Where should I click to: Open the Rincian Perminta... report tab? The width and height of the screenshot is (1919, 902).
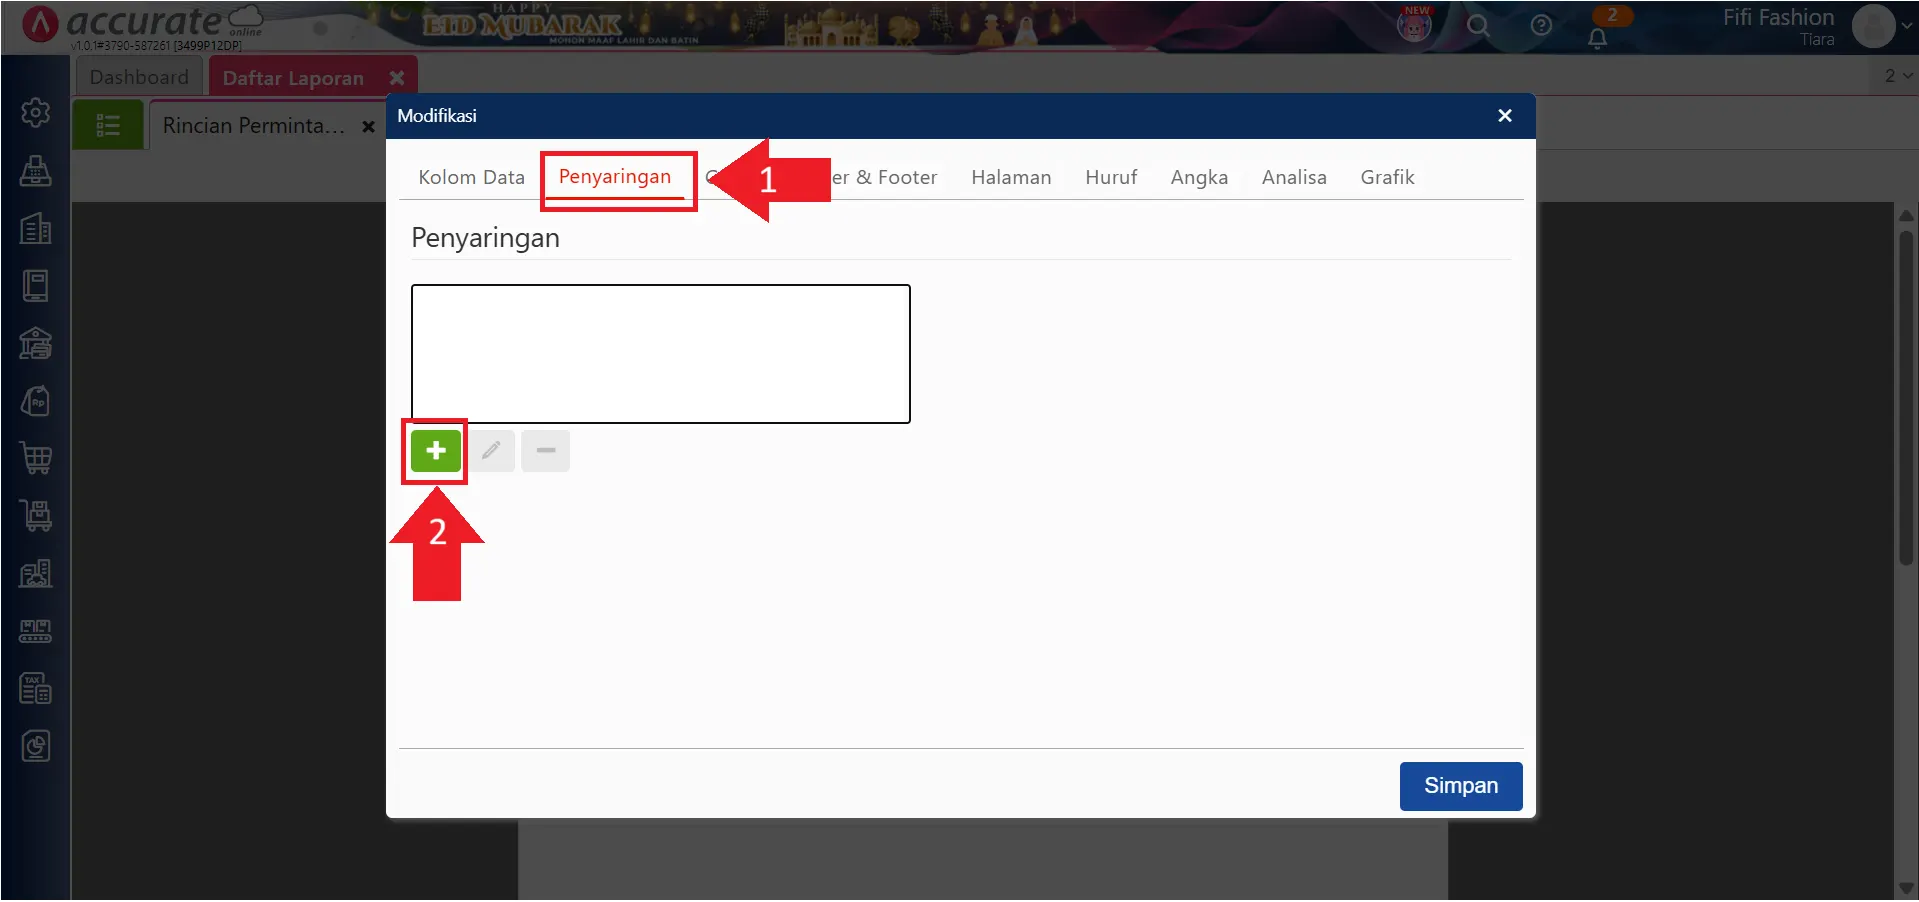pos(254,126)
